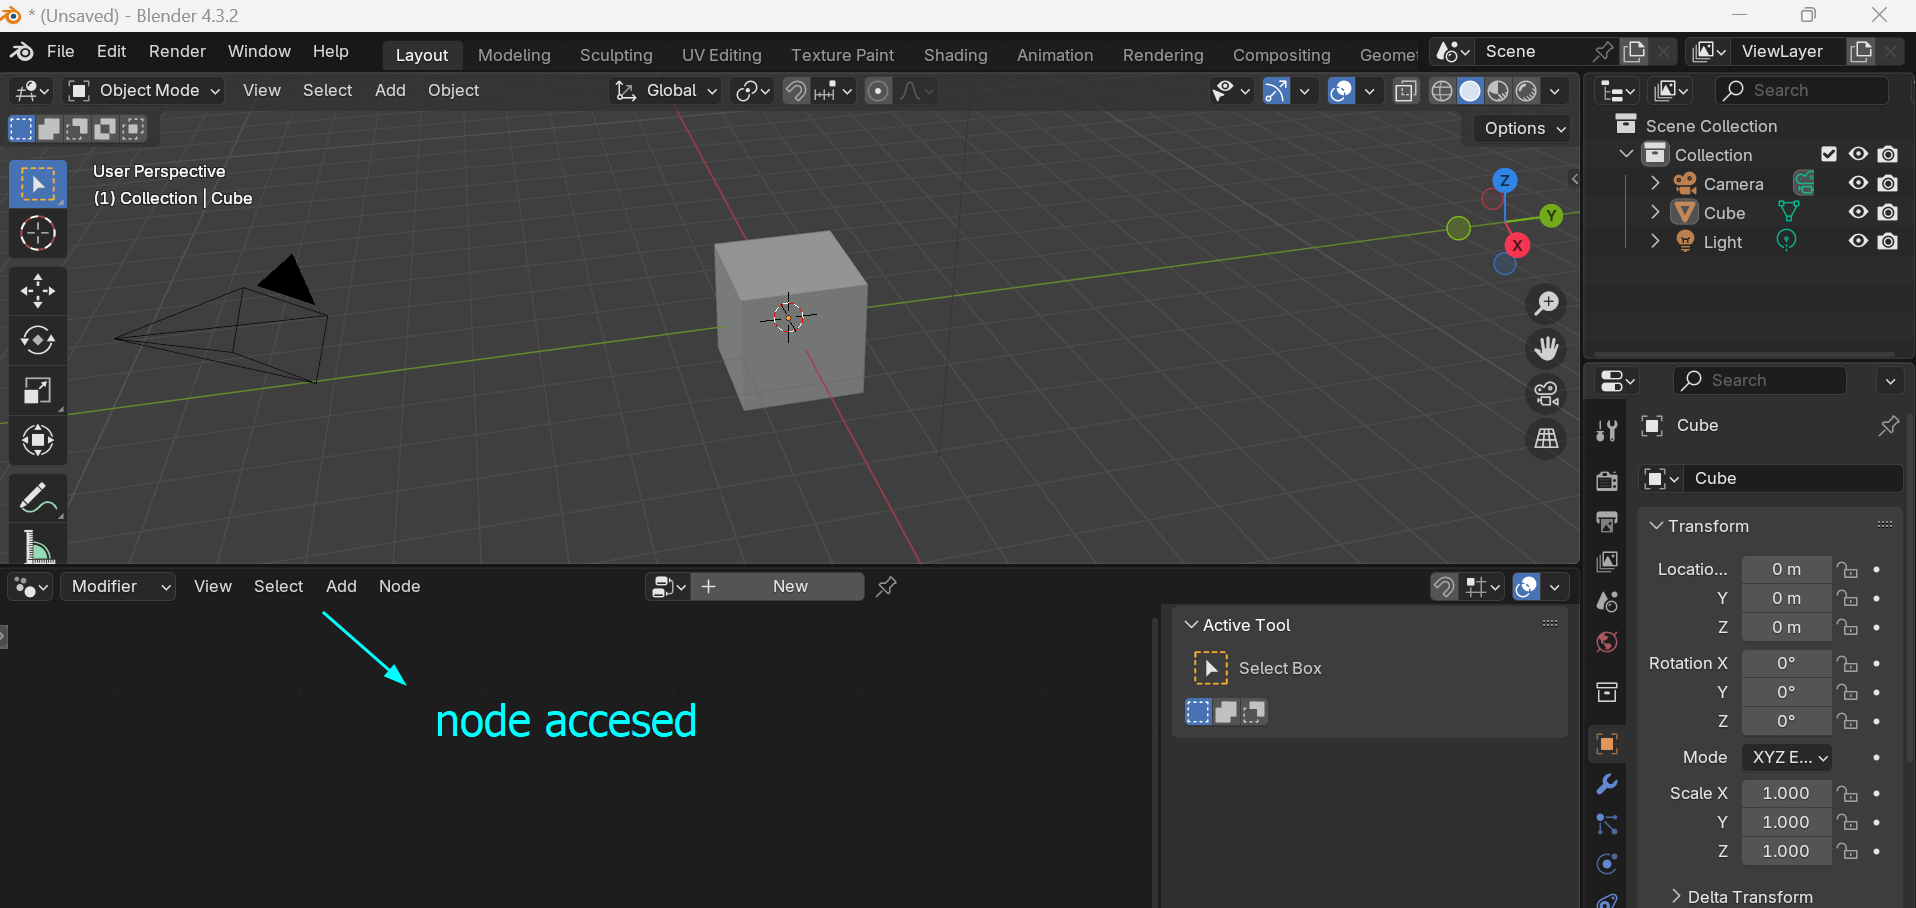
Task: Switch to wireframe viewport shading
Action: click(1442, 91)
